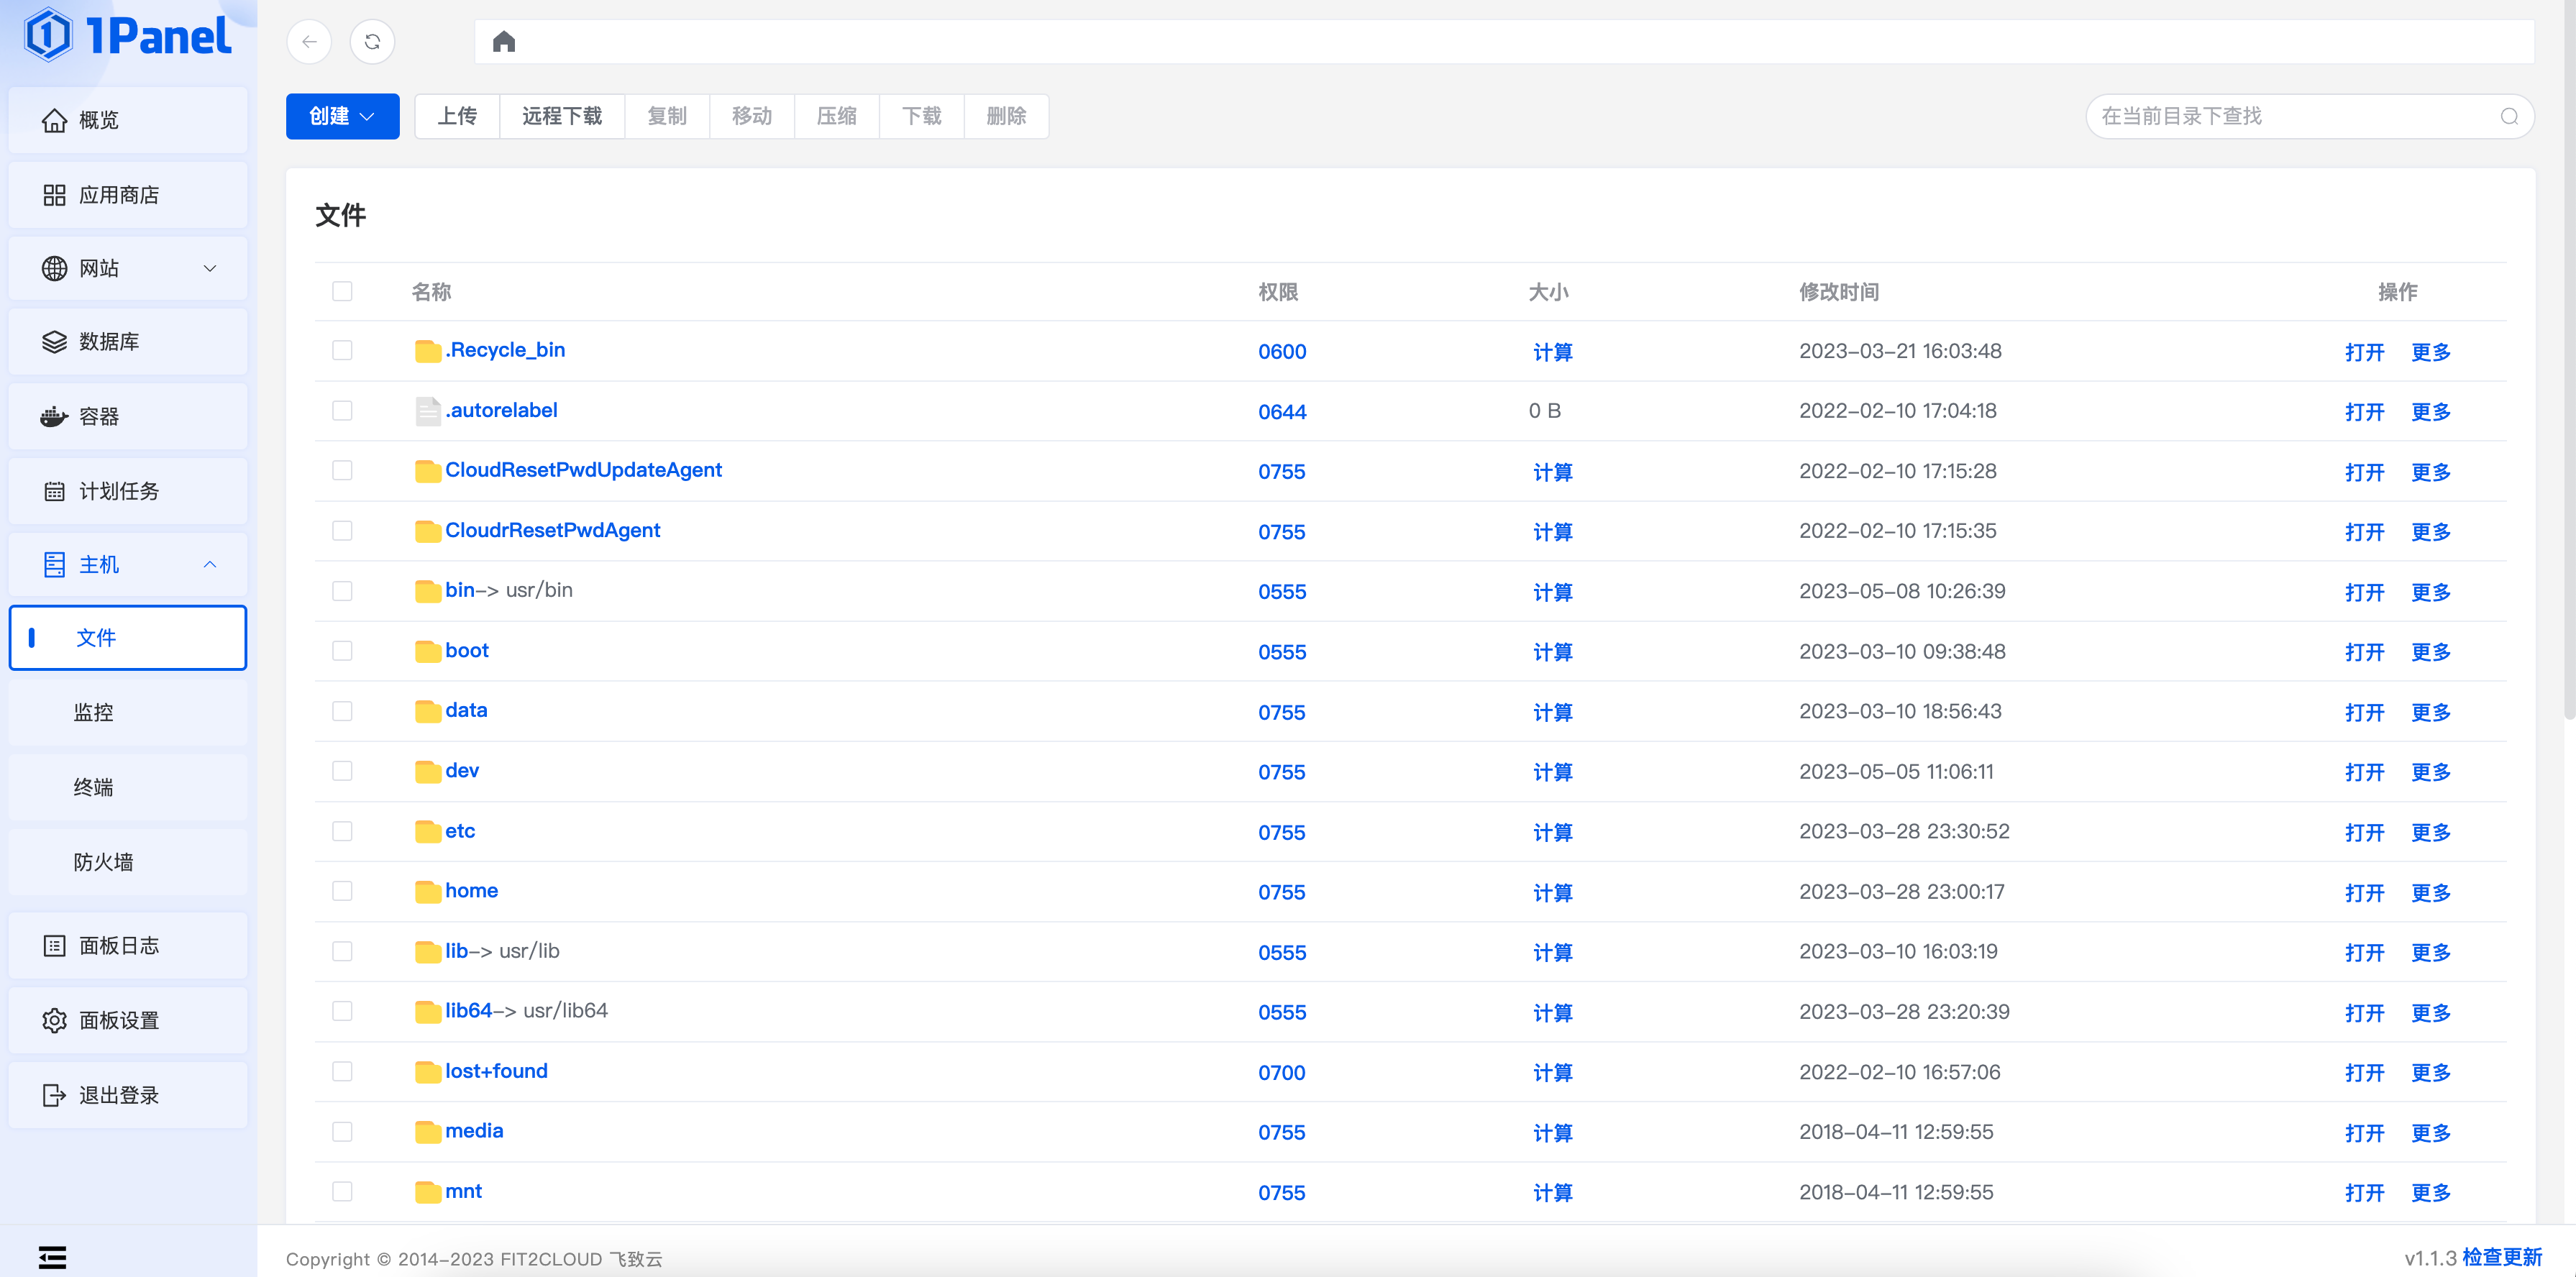
Task: Check the lost+found row checkbox
Action: coord(342,1071)
